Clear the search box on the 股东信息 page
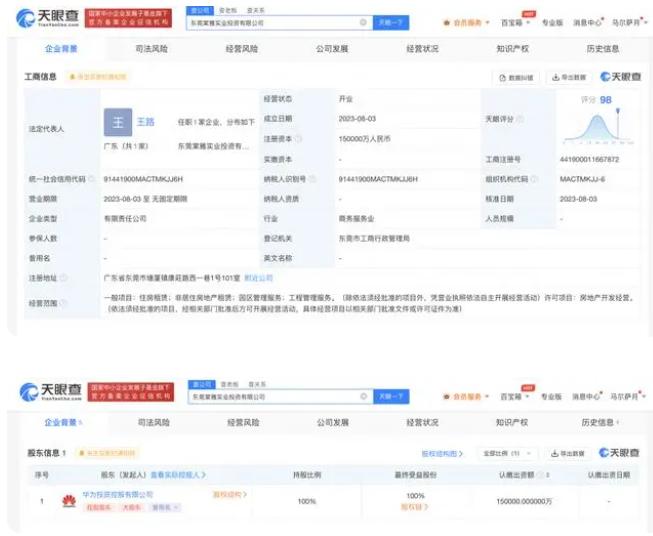Screen dimensions: 653x536 click(364, 396)
